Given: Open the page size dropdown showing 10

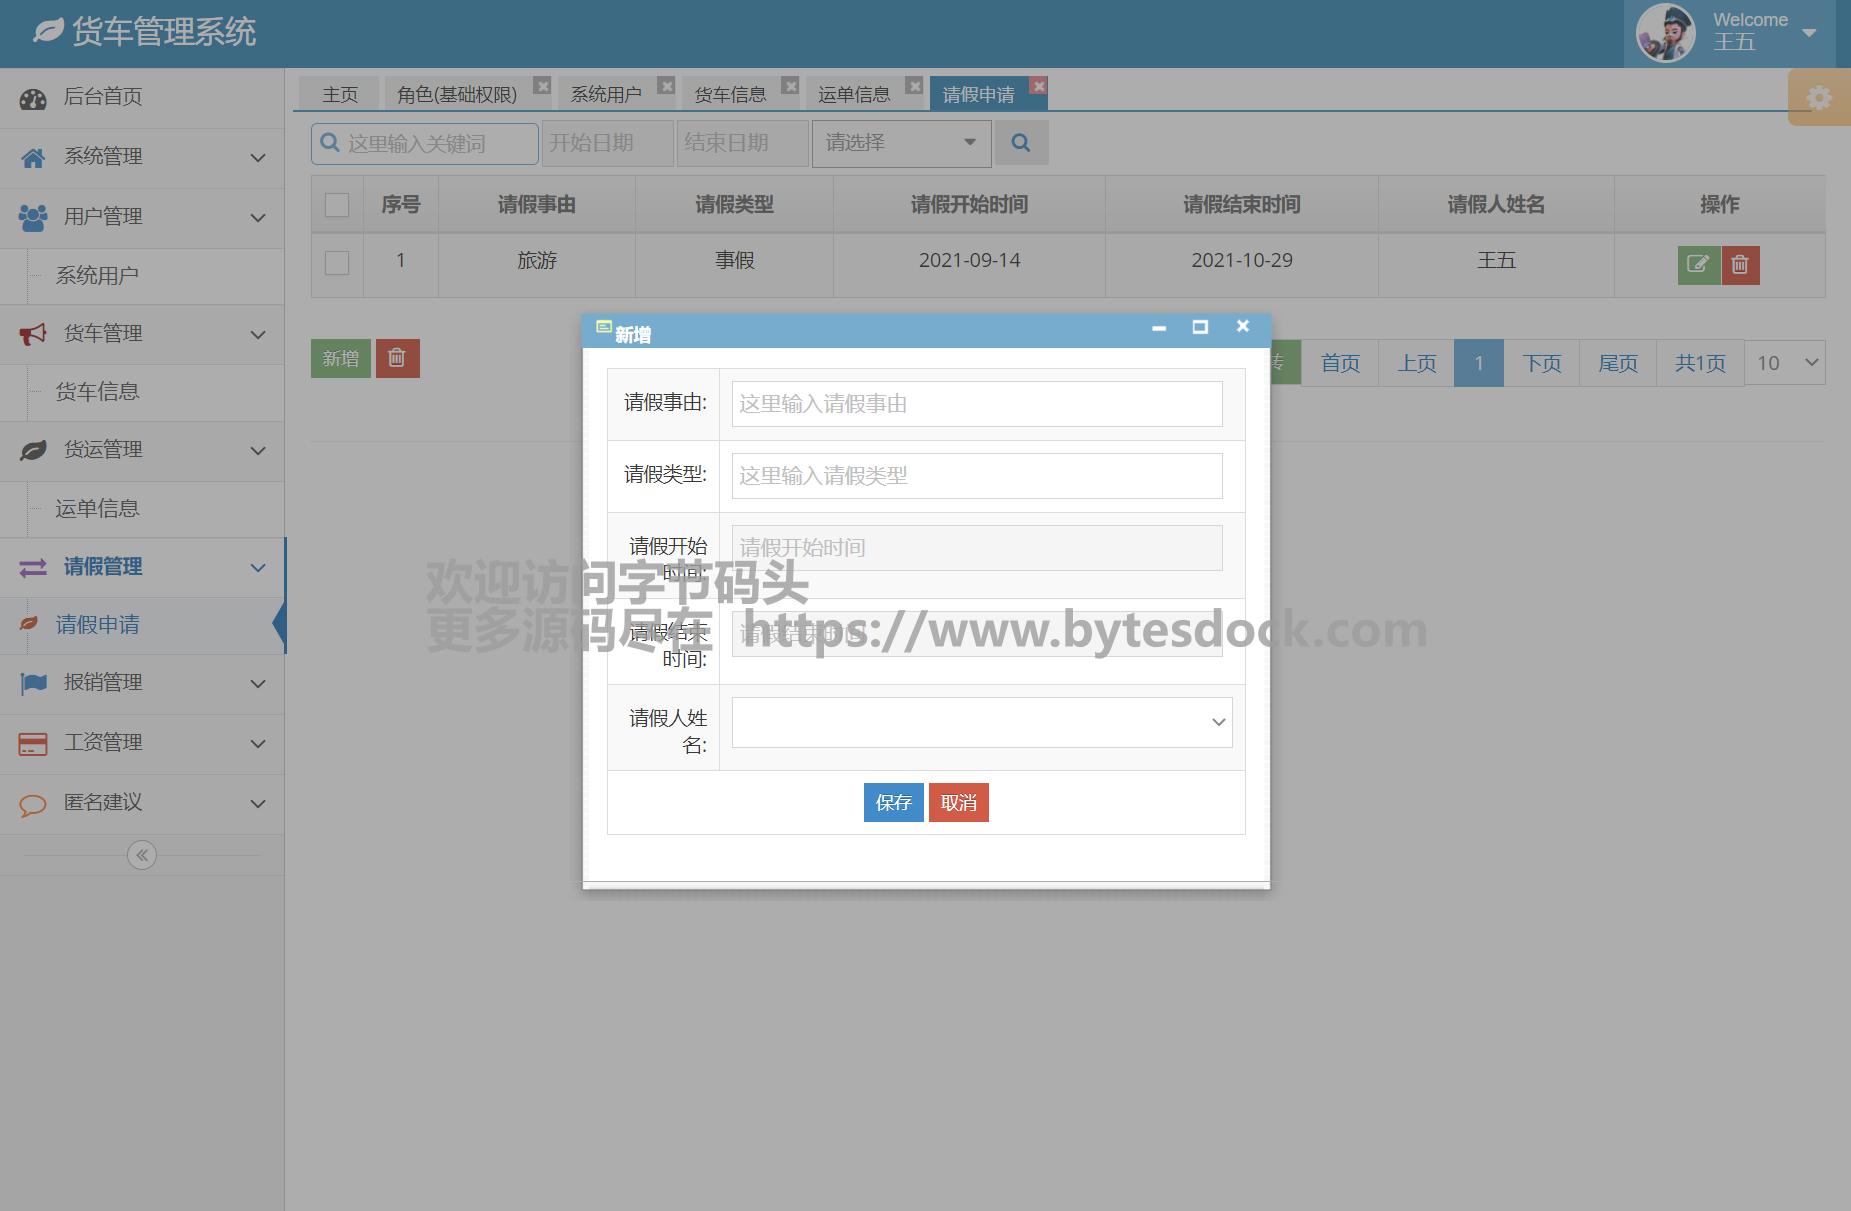Looking at the screenshot, I should pos(1785,363).
